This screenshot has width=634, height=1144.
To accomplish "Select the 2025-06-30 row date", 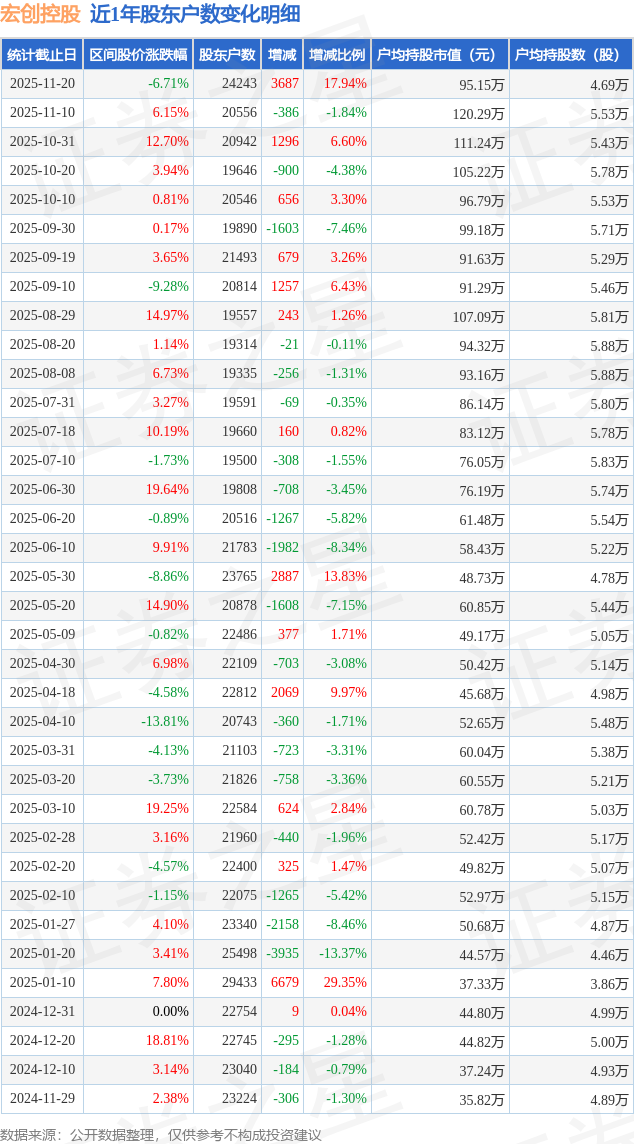I will click(42, 490).
